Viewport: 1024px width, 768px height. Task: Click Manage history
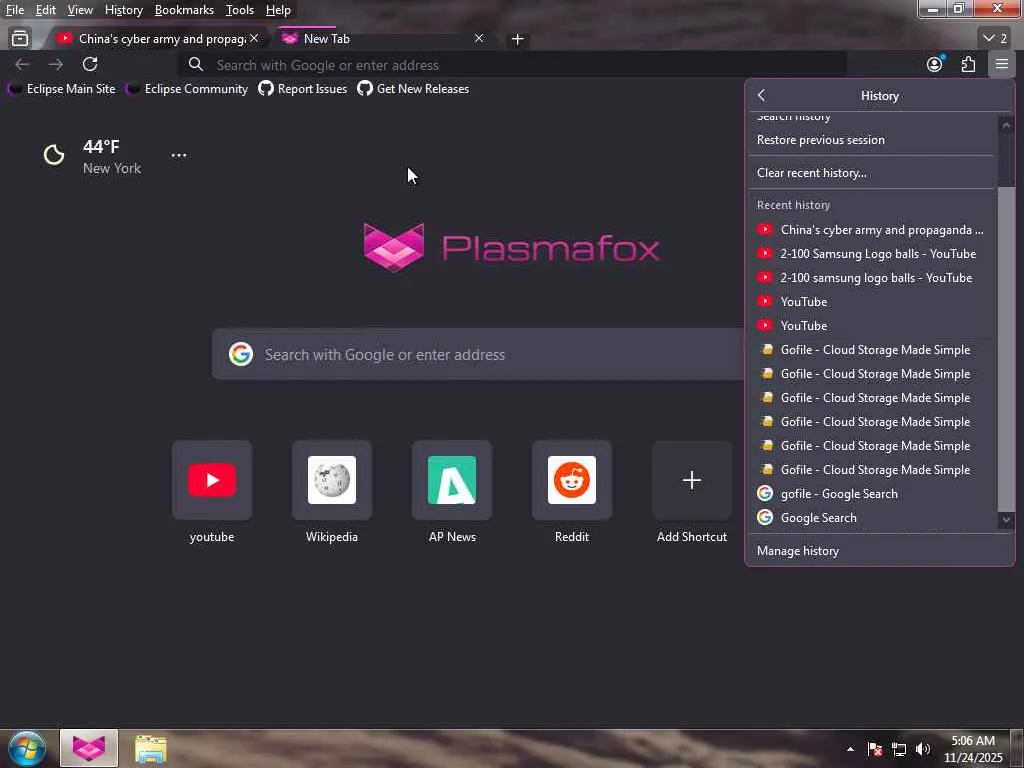coord(879,551)
